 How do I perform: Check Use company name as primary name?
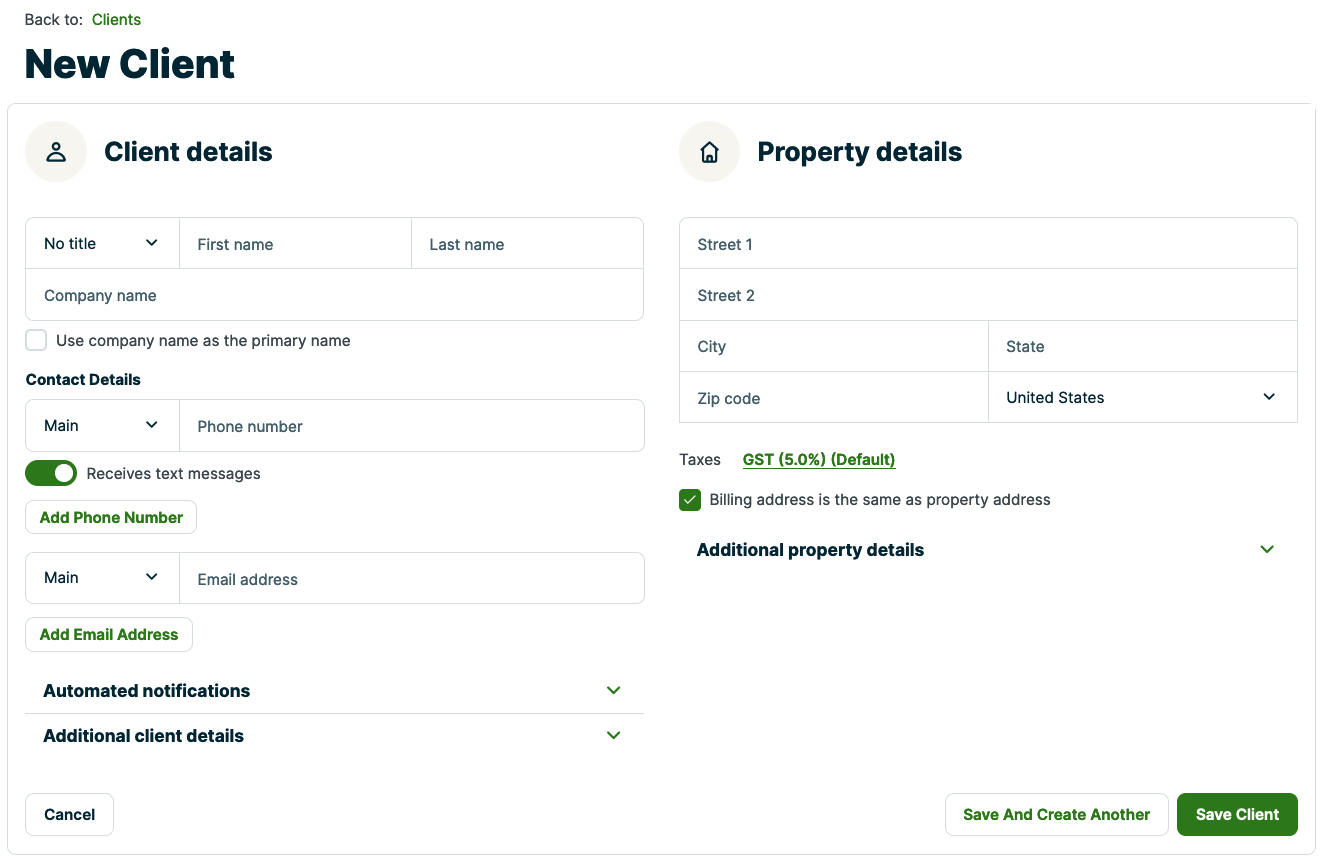point(37,341)
